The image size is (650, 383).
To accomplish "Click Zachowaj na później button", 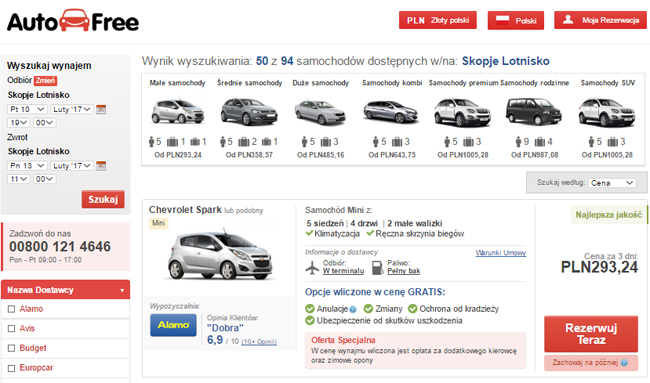I will click(x=591, y=363).
